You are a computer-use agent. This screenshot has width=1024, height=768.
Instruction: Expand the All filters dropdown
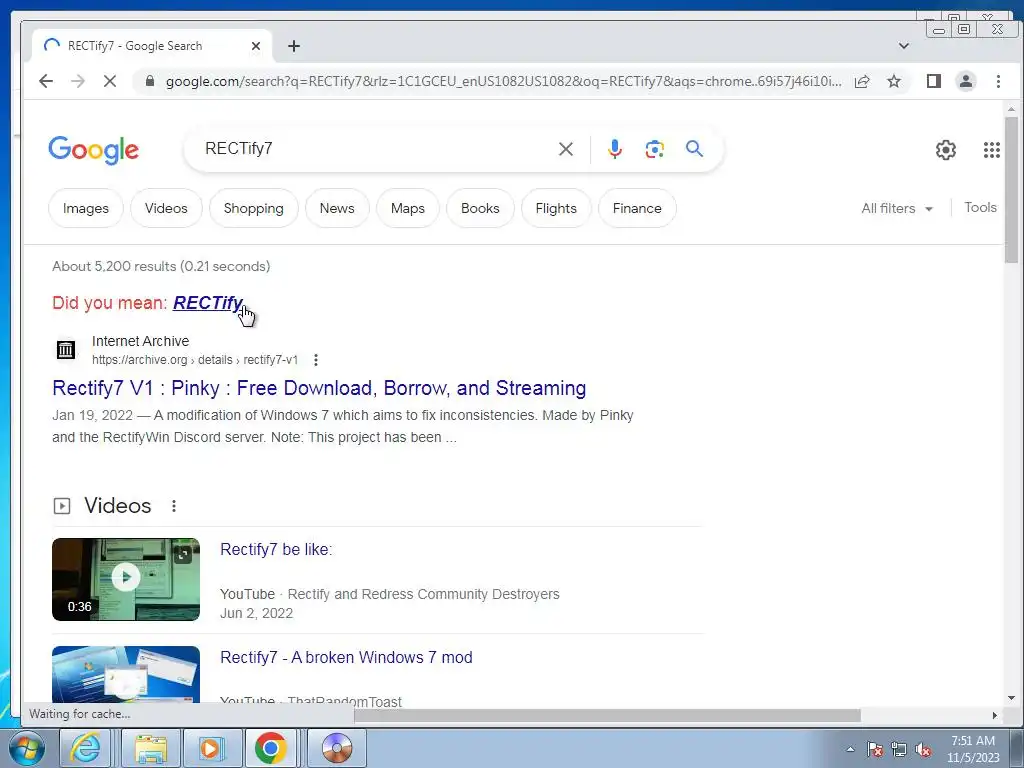click(x=897, y=208)
